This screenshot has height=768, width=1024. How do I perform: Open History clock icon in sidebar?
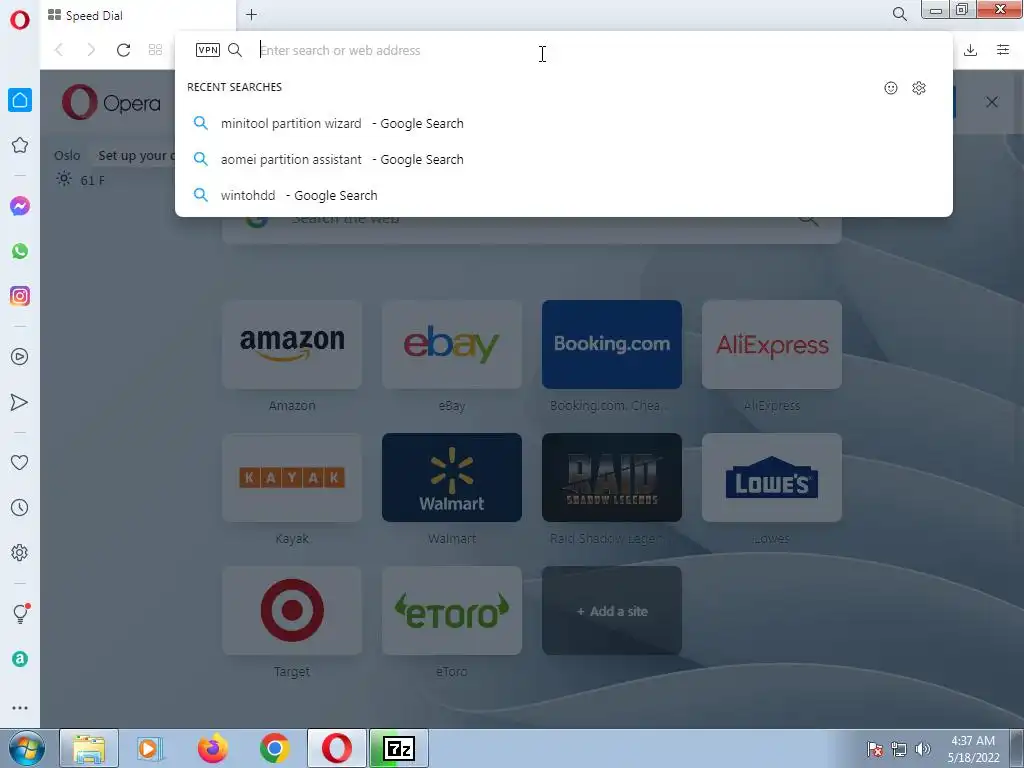pyautogui.click(x=20, y=507)
